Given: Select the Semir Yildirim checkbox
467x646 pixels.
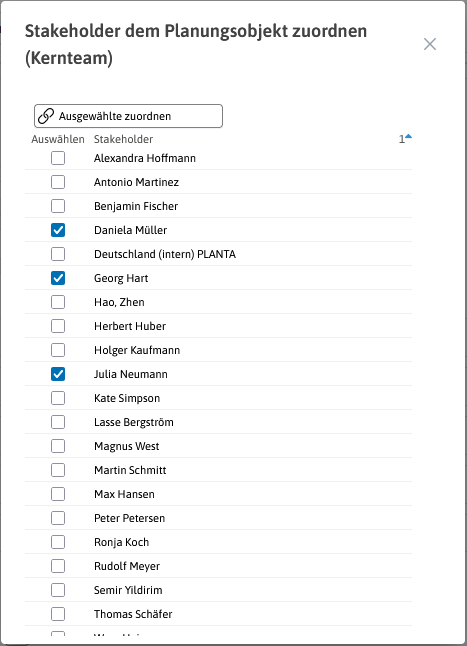Looking at the screenshot, I should click(58, 590).
